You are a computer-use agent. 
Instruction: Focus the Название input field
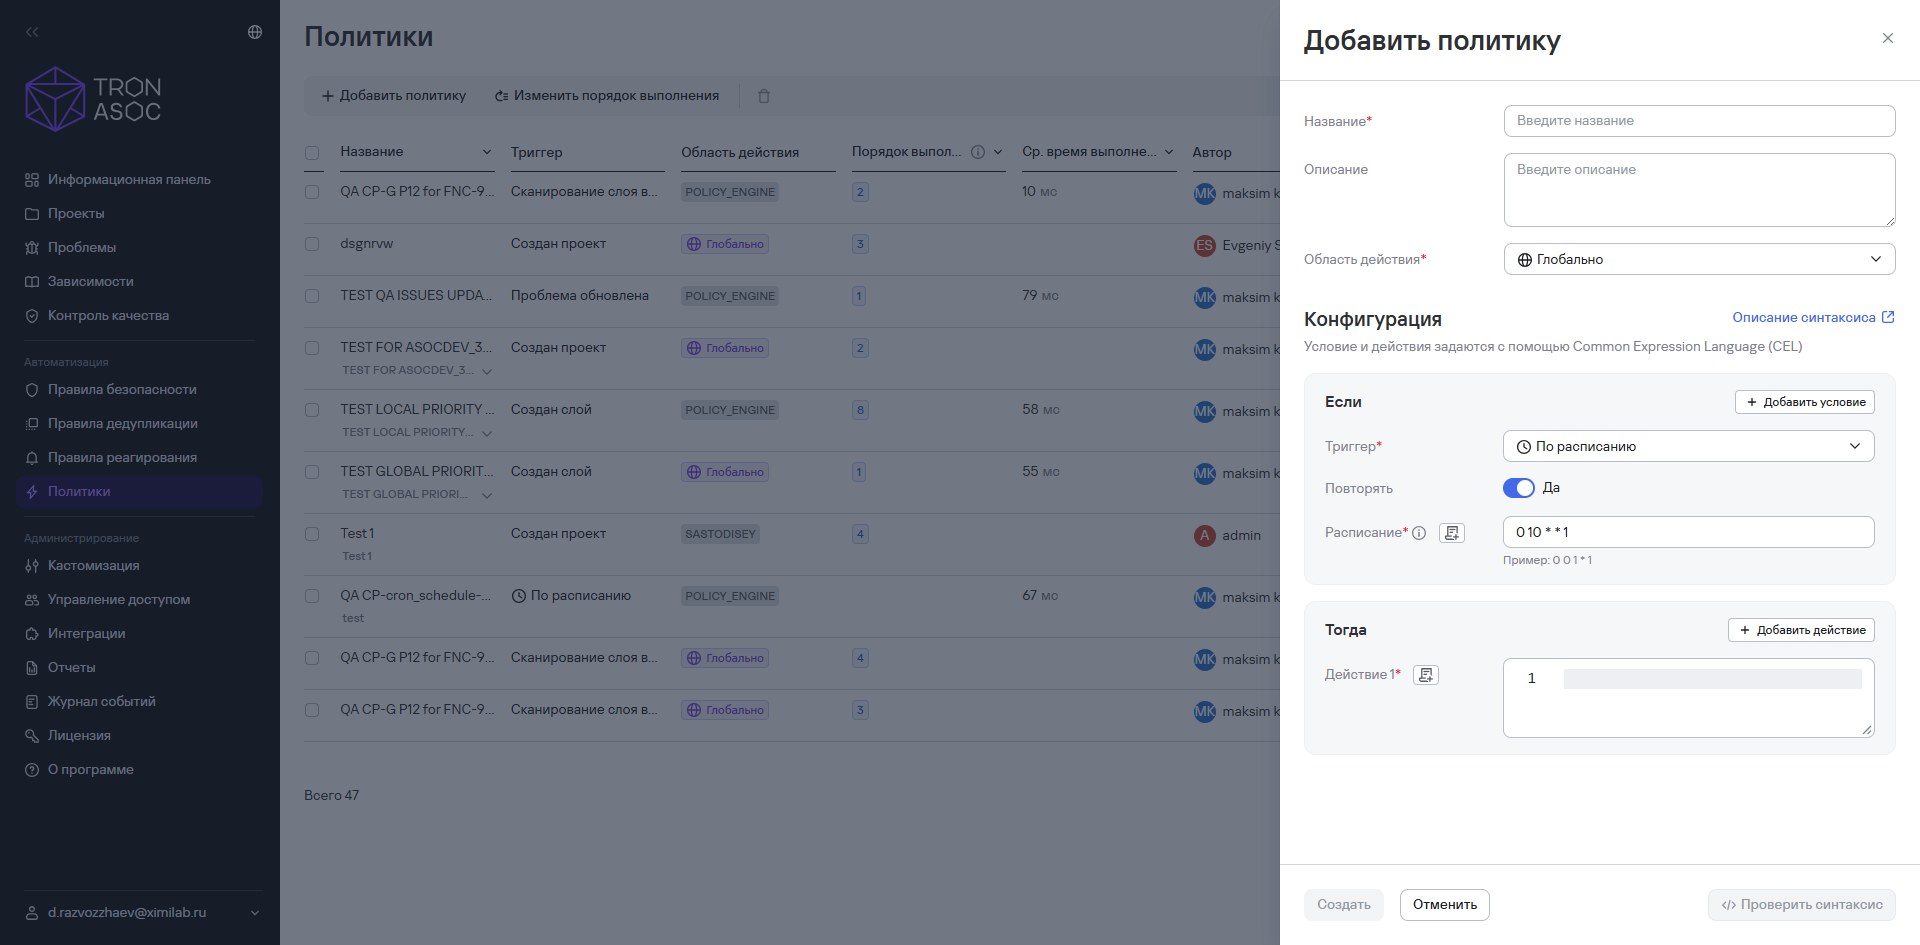(1699, 121)
